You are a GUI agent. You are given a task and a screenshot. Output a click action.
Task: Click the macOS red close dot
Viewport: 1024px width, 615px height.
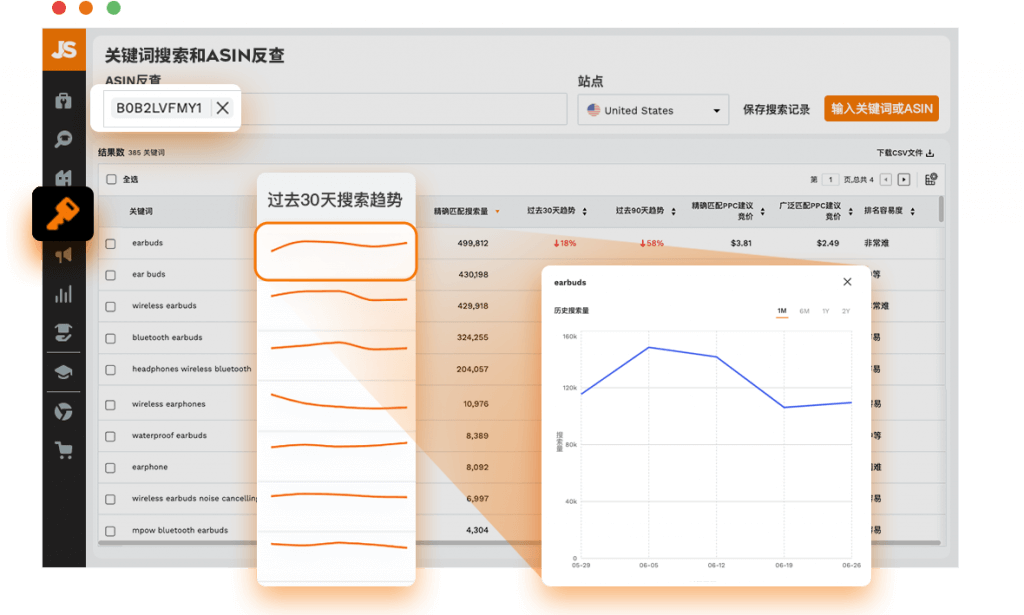tap(59, 8)
